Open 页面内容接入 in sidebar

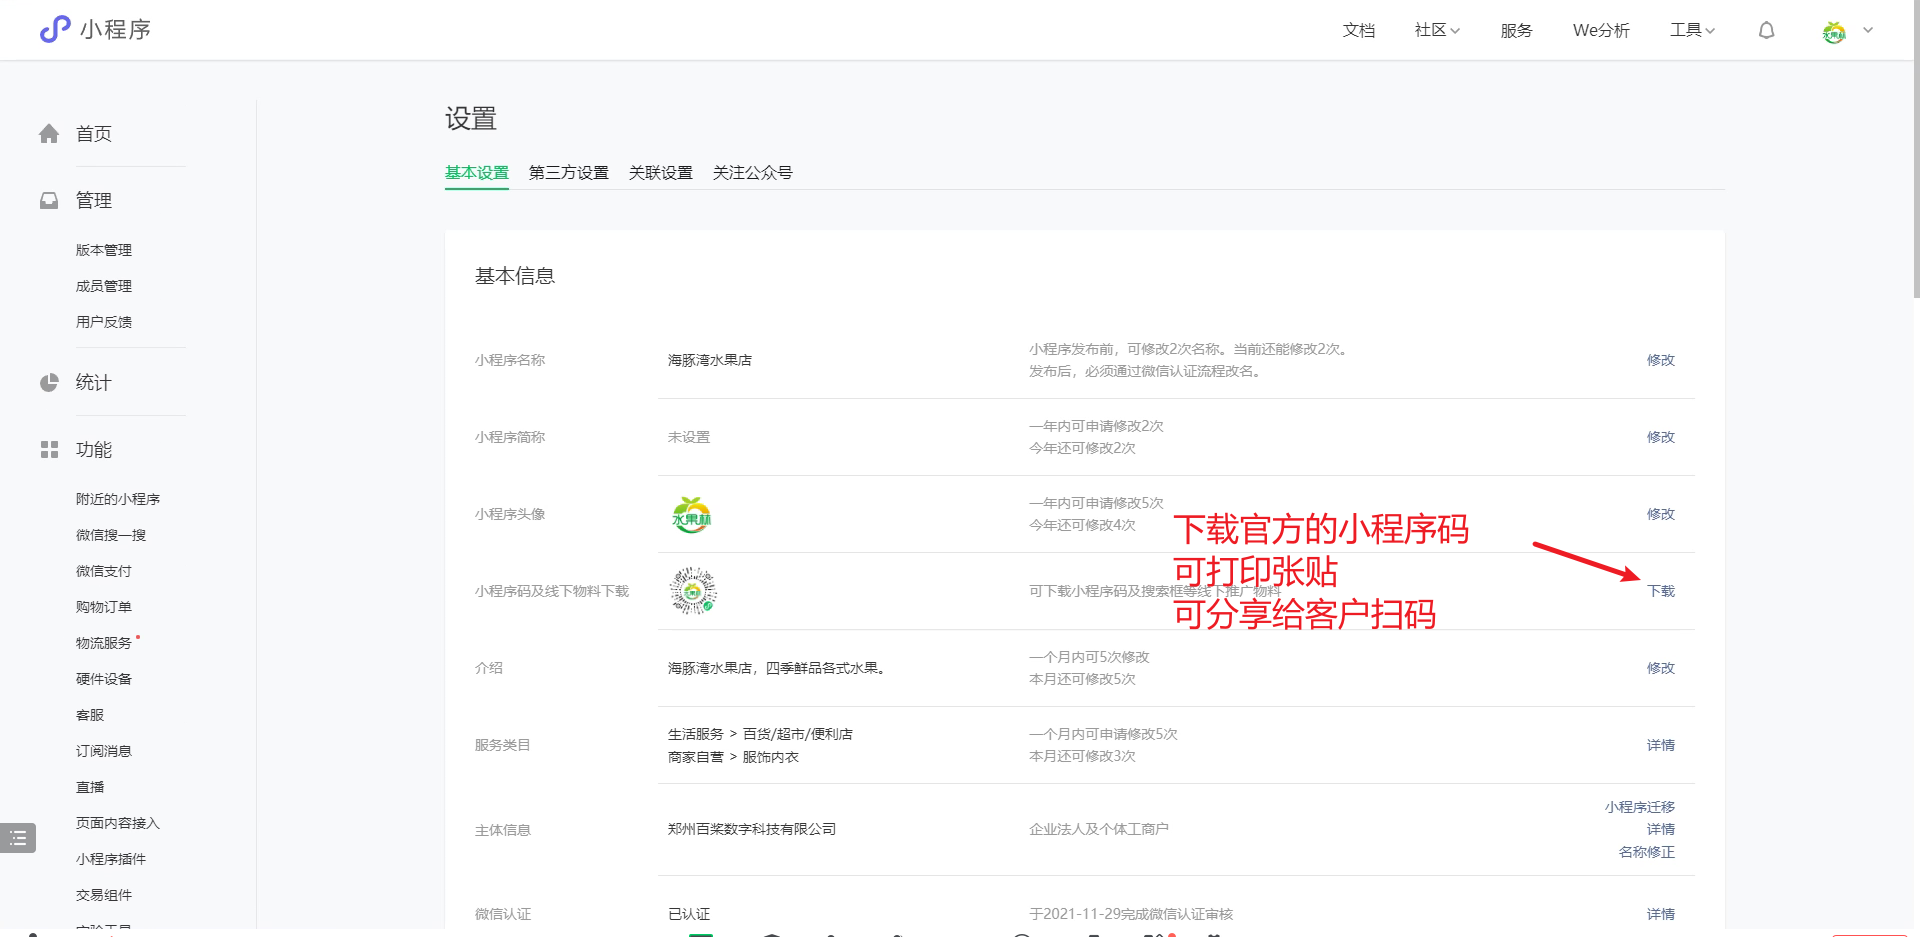tap(118, 823)
